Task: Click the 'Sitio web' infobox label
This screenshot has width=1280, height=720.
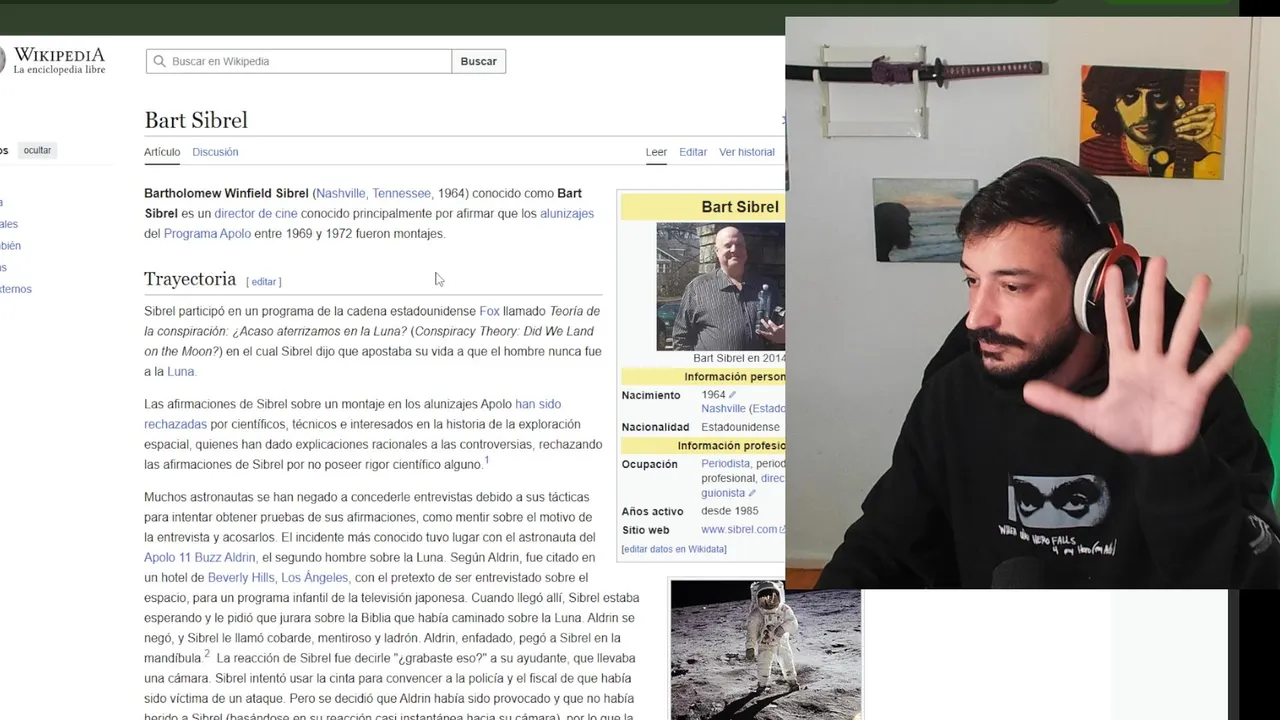Action: pyautogui.click(x=645, y=530)
